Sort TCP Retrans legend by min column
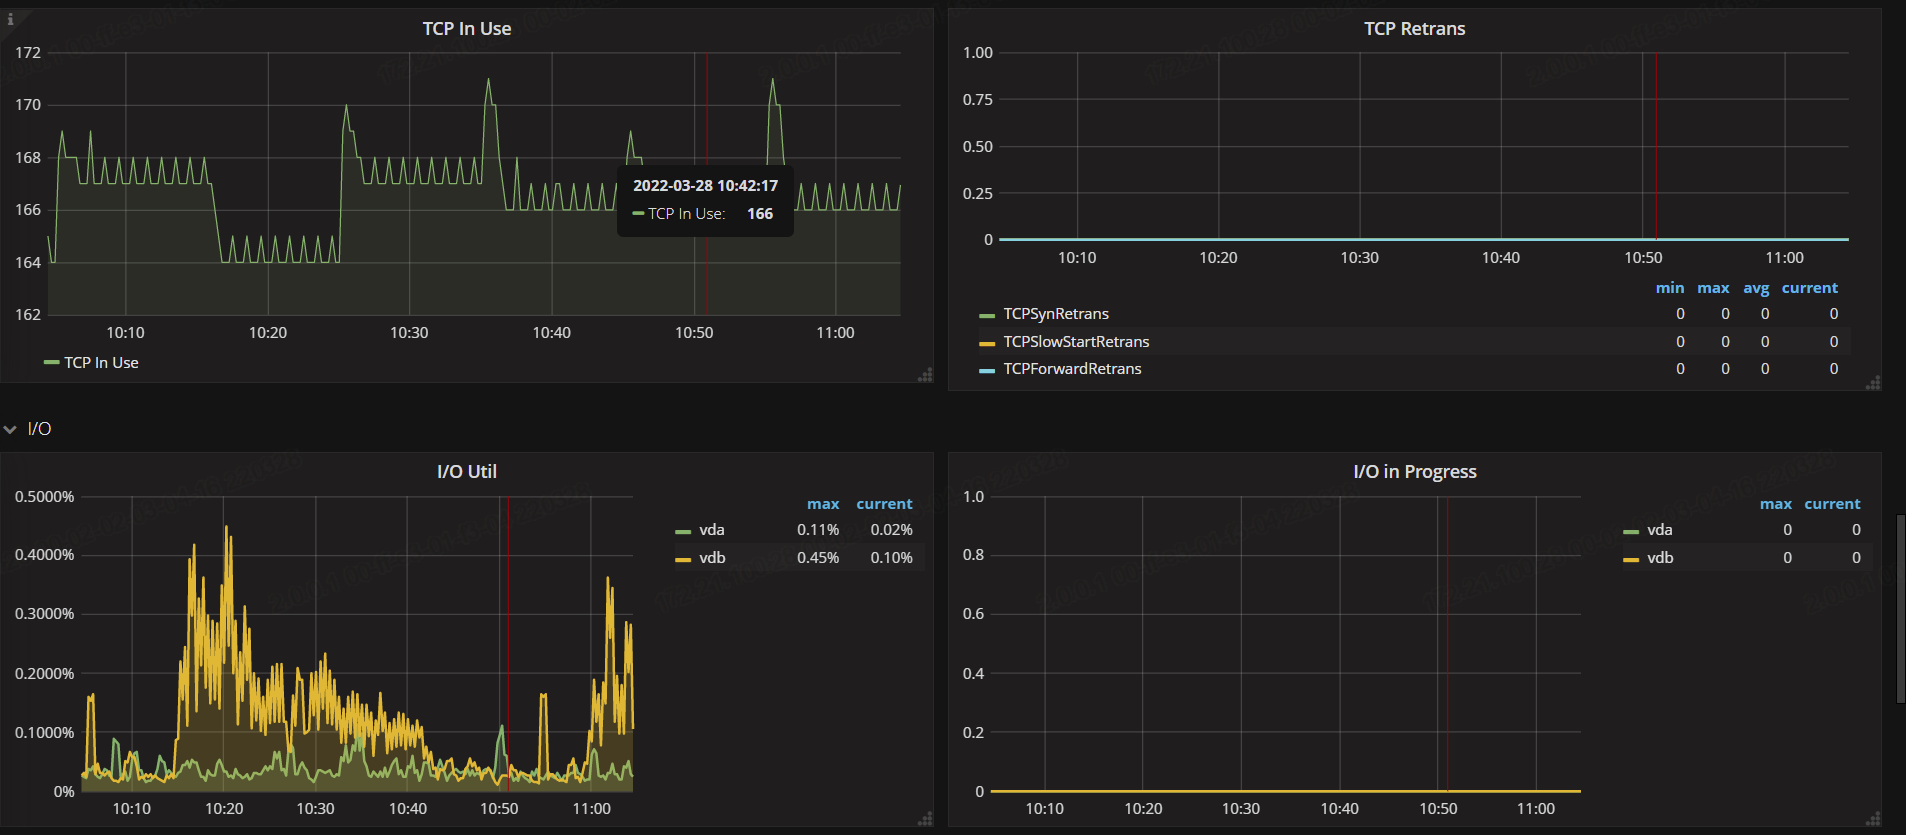This screenshot has width=1906, height=835. (x=1669, y=288)
